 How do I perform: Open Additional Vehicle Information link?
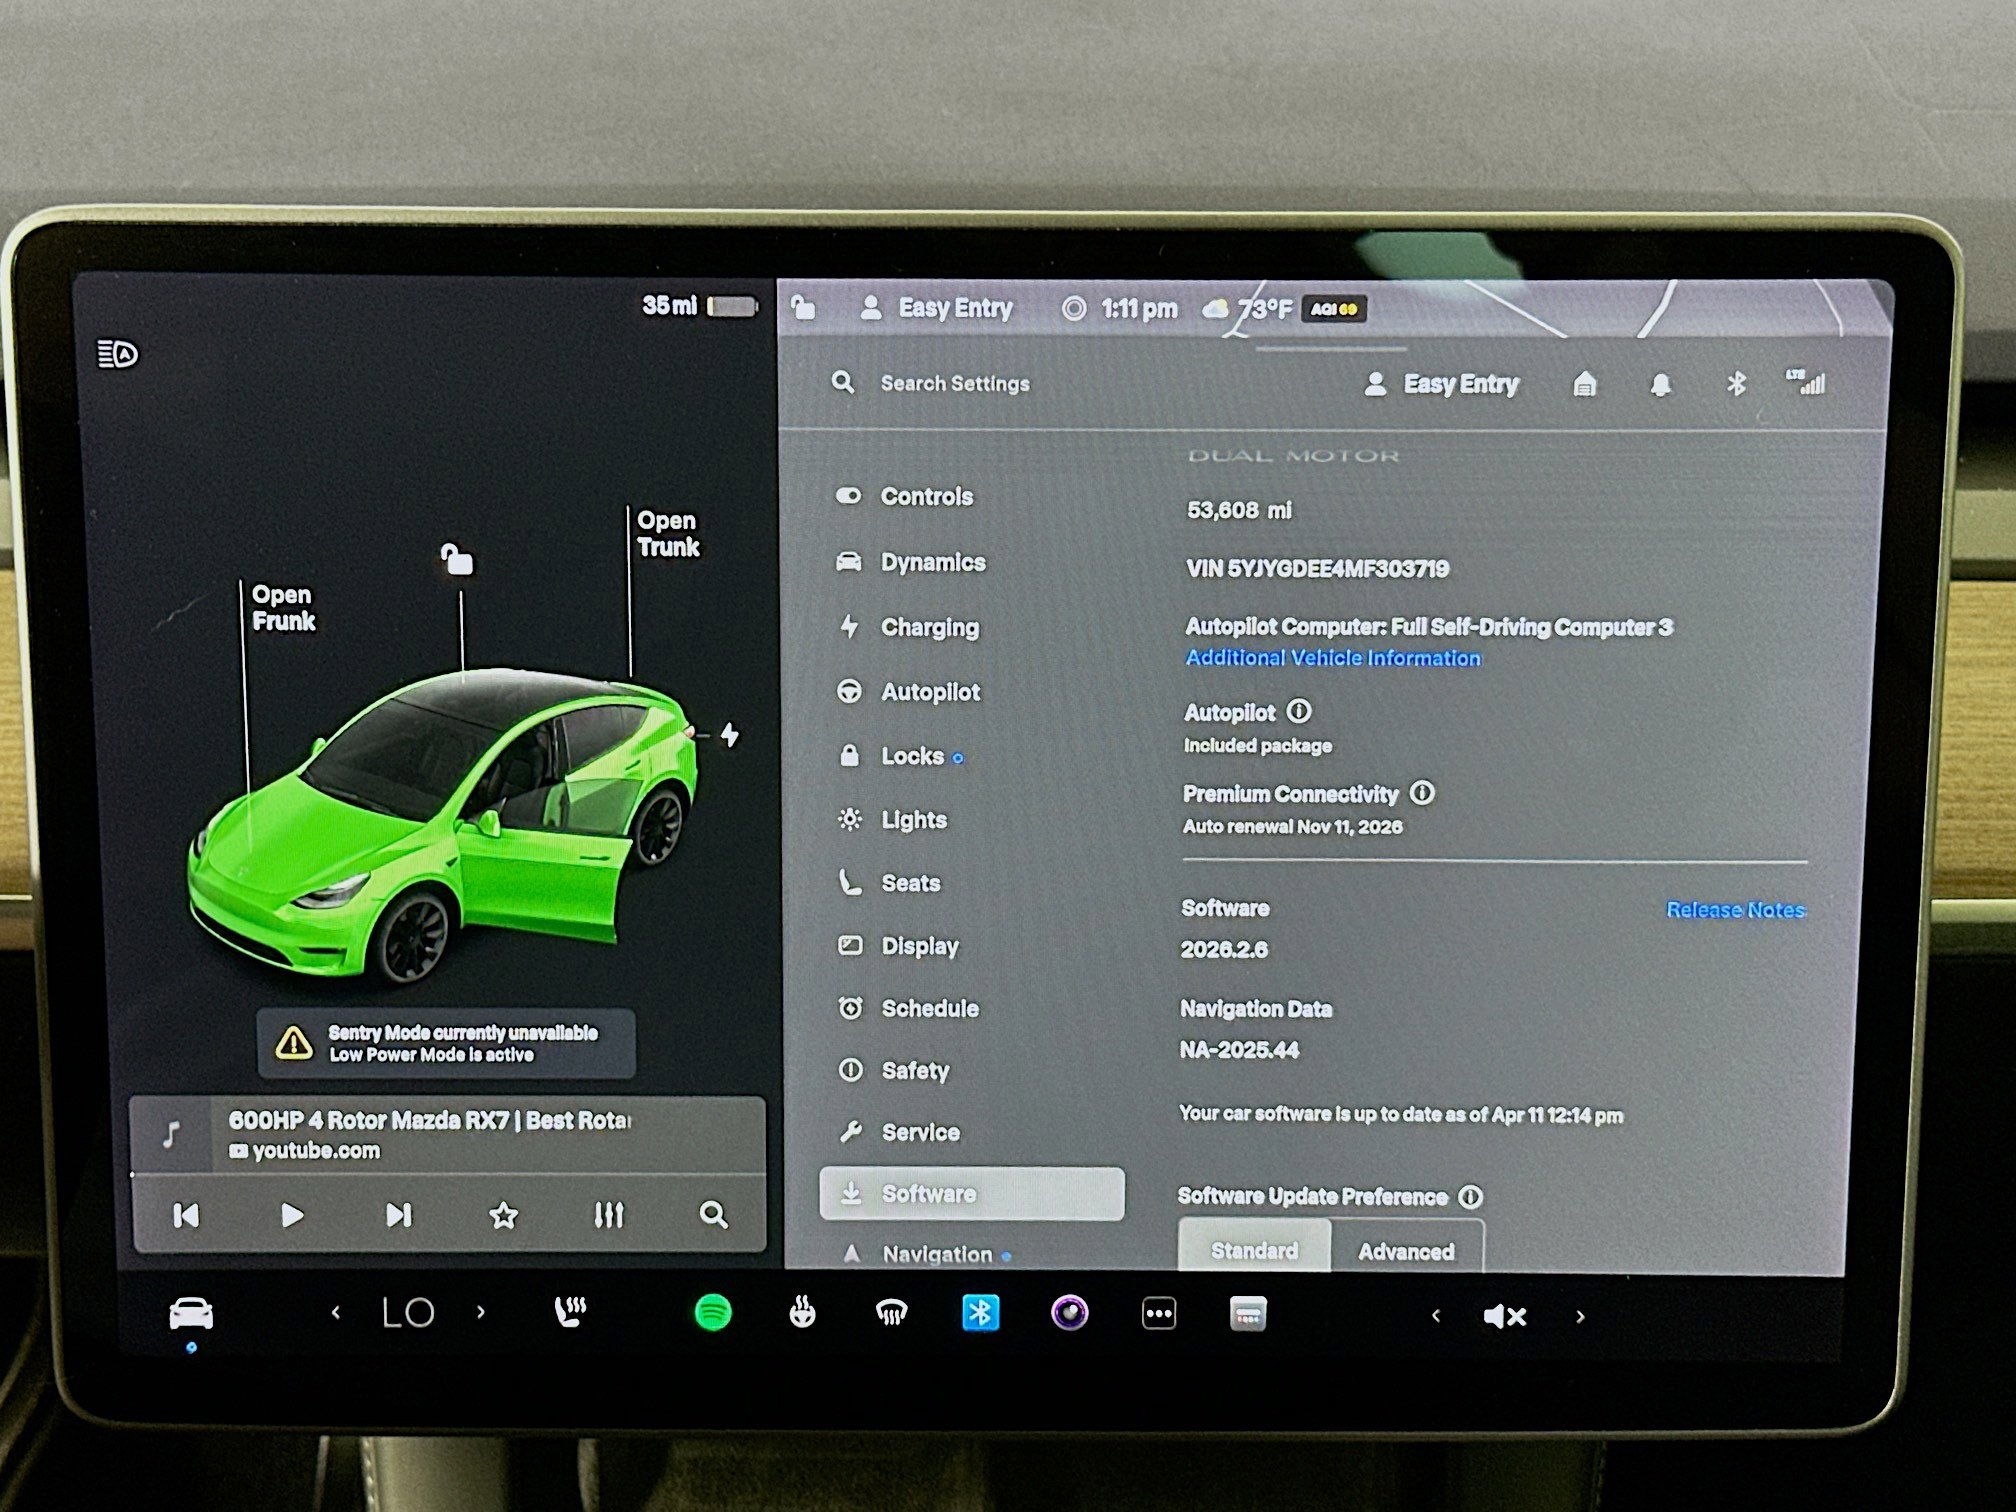(1333, 658)
